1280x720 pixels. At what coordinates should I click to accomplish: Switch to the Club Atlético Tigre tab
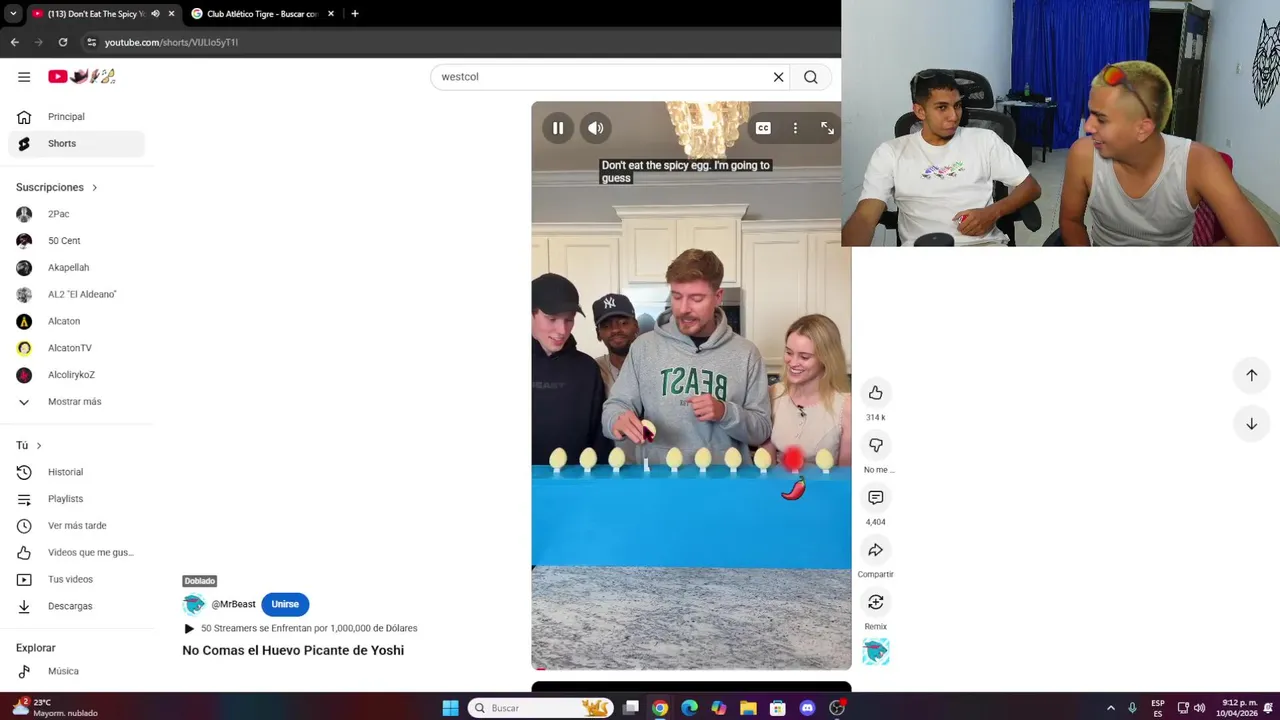pos(262,14)
